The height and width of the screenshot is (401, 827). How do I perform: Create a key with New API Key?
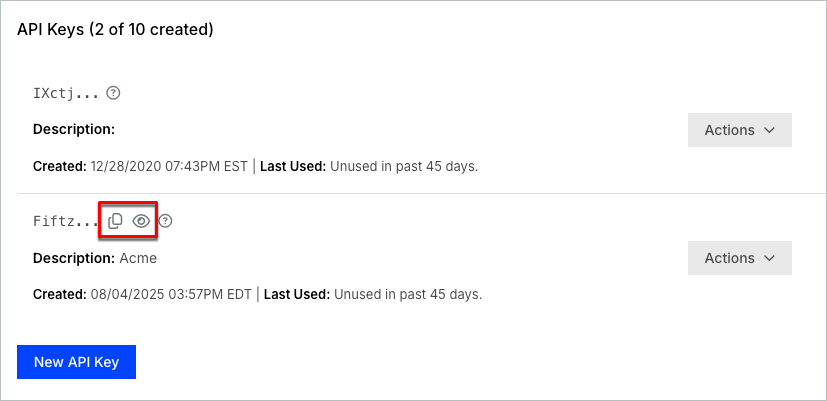tap(76, 362)
